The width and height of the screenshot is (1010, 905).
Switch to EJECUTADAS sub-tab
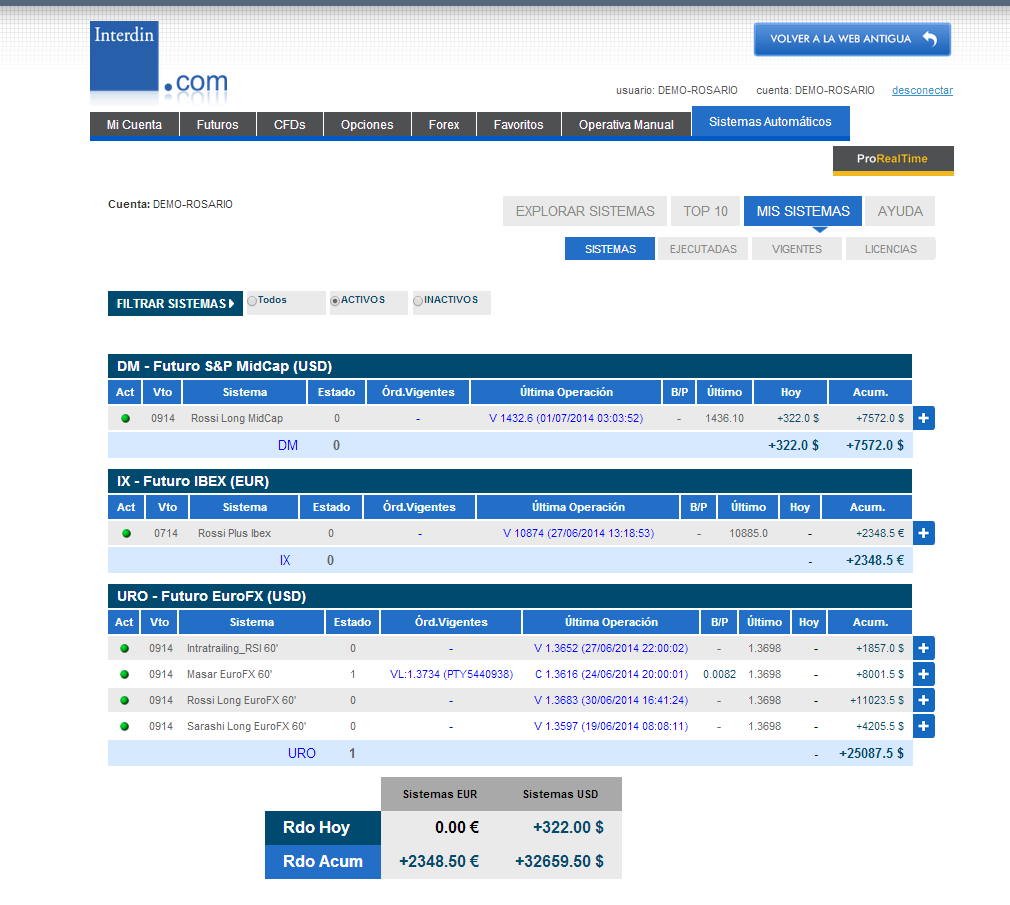pyautogui.click(x=703, y=249)
